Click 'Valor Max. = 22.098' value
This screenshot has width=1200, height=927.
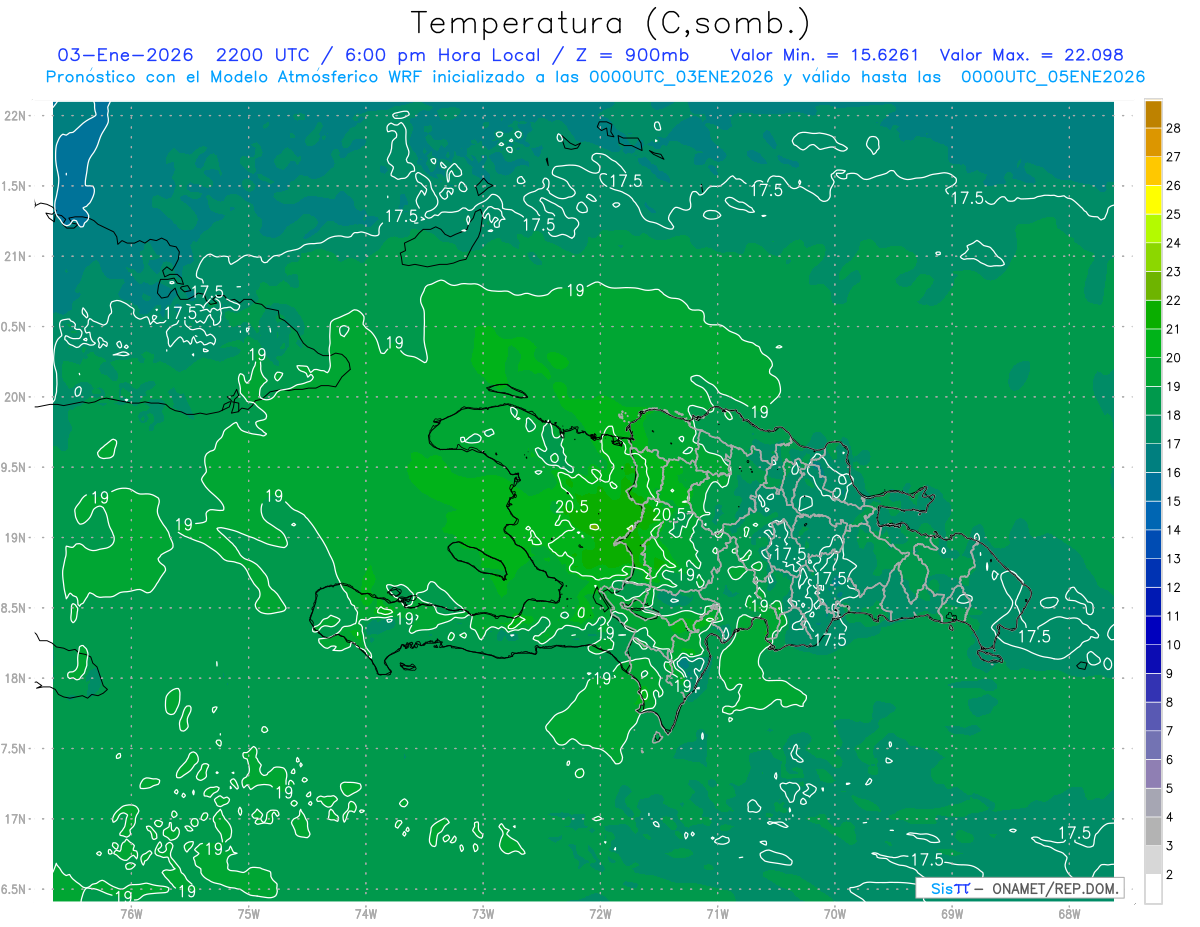click(x=1032, y=55)
